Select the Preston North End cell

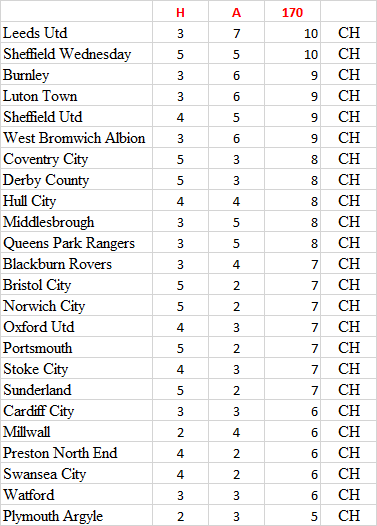[77, 453]
